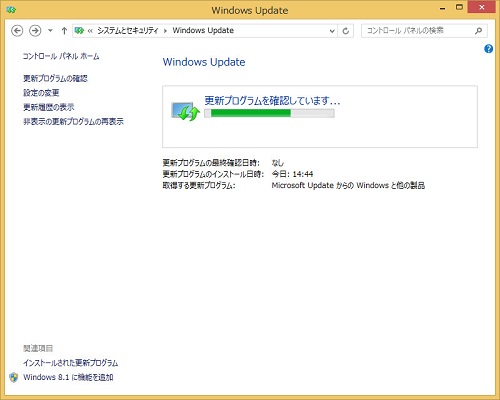Click the double chevron in address bar
The height and width of the screenshot is (400, 500).
90,31
